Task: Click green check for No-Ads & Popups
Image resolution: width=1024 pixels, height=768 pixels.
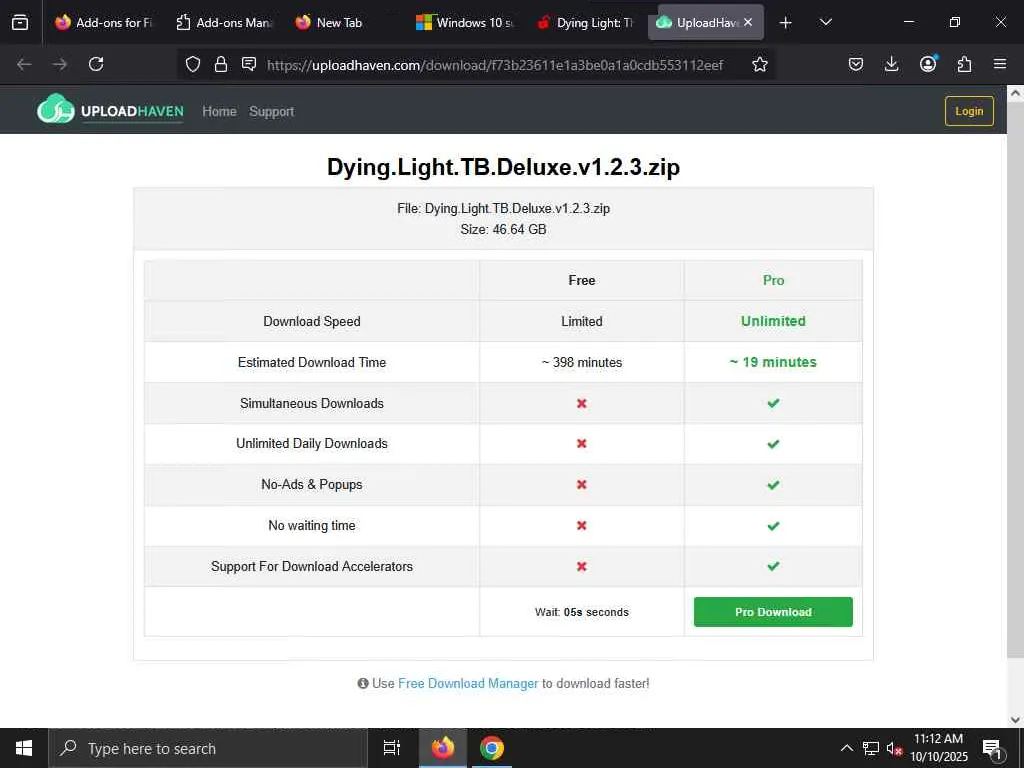Action: 773,485
